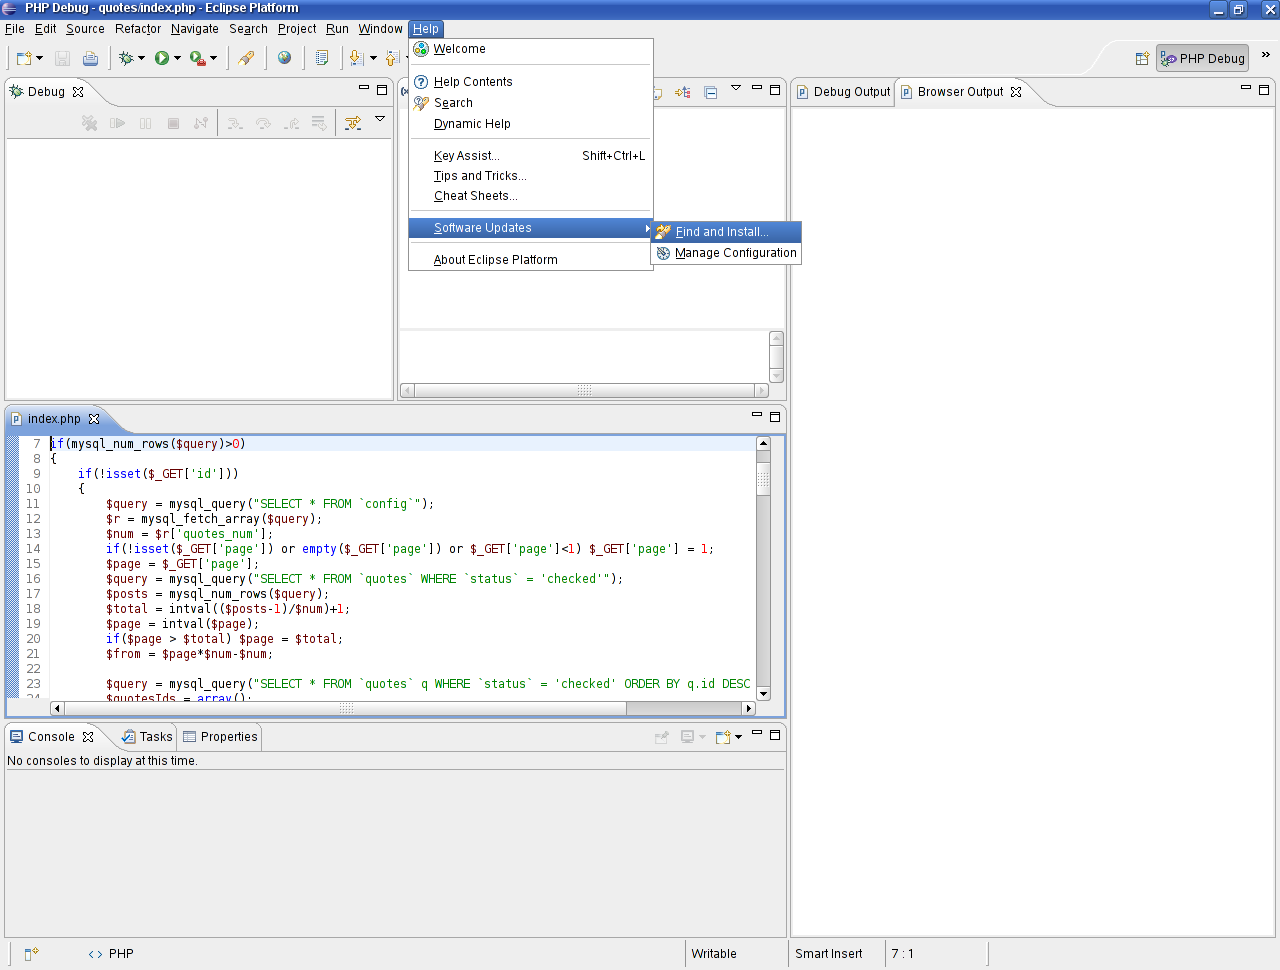
Task: Click the Open Perspective icon
Action: click(1142, 58)
